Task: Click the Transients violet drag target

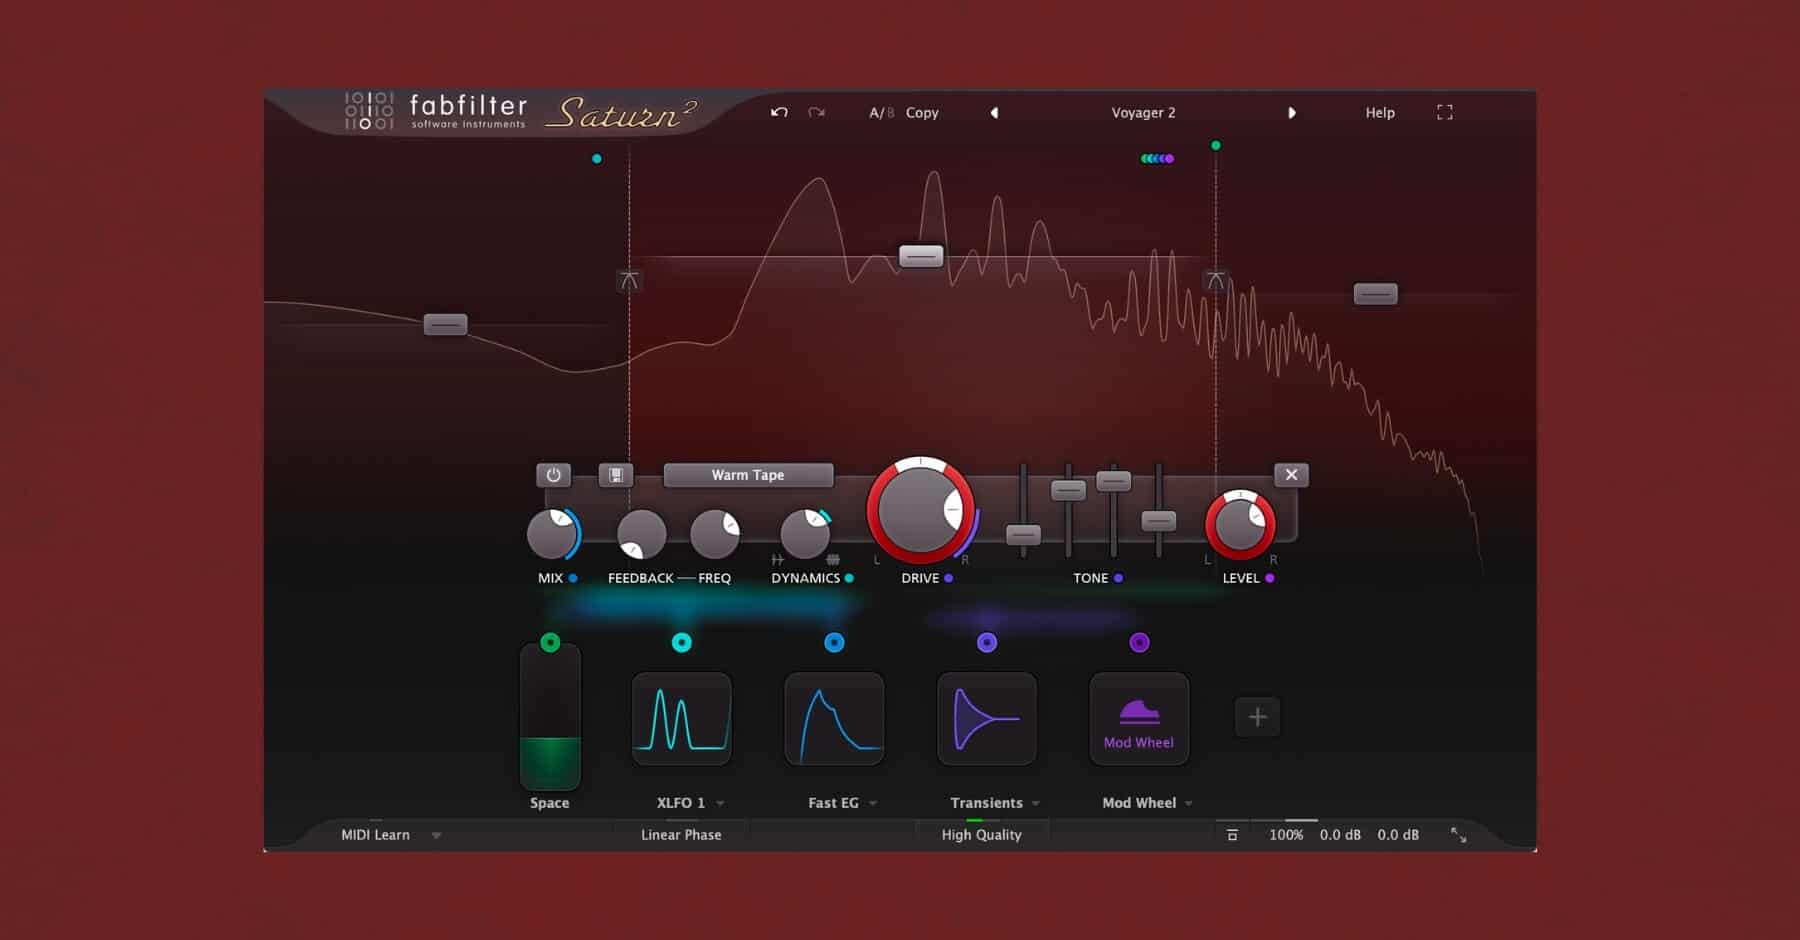Action: point(987,642)
